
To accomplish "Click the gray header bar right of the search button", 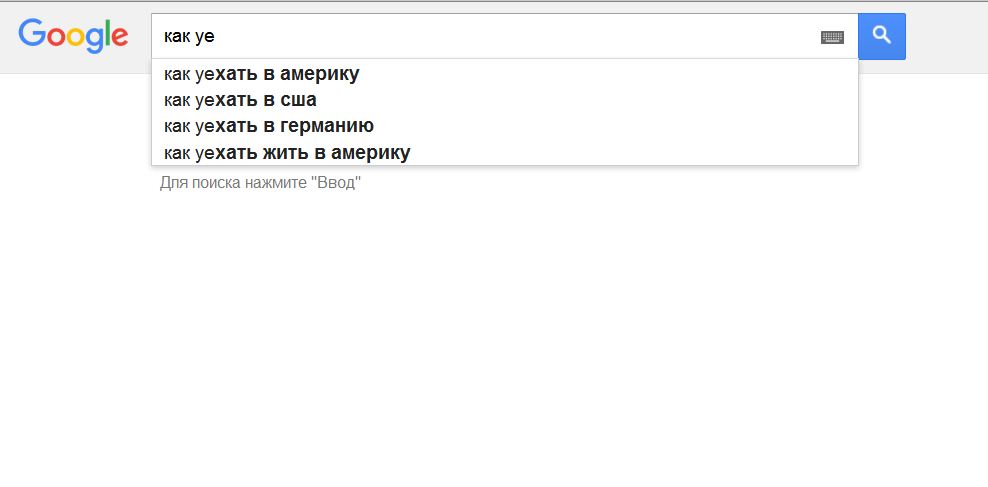I will (946, 37).
